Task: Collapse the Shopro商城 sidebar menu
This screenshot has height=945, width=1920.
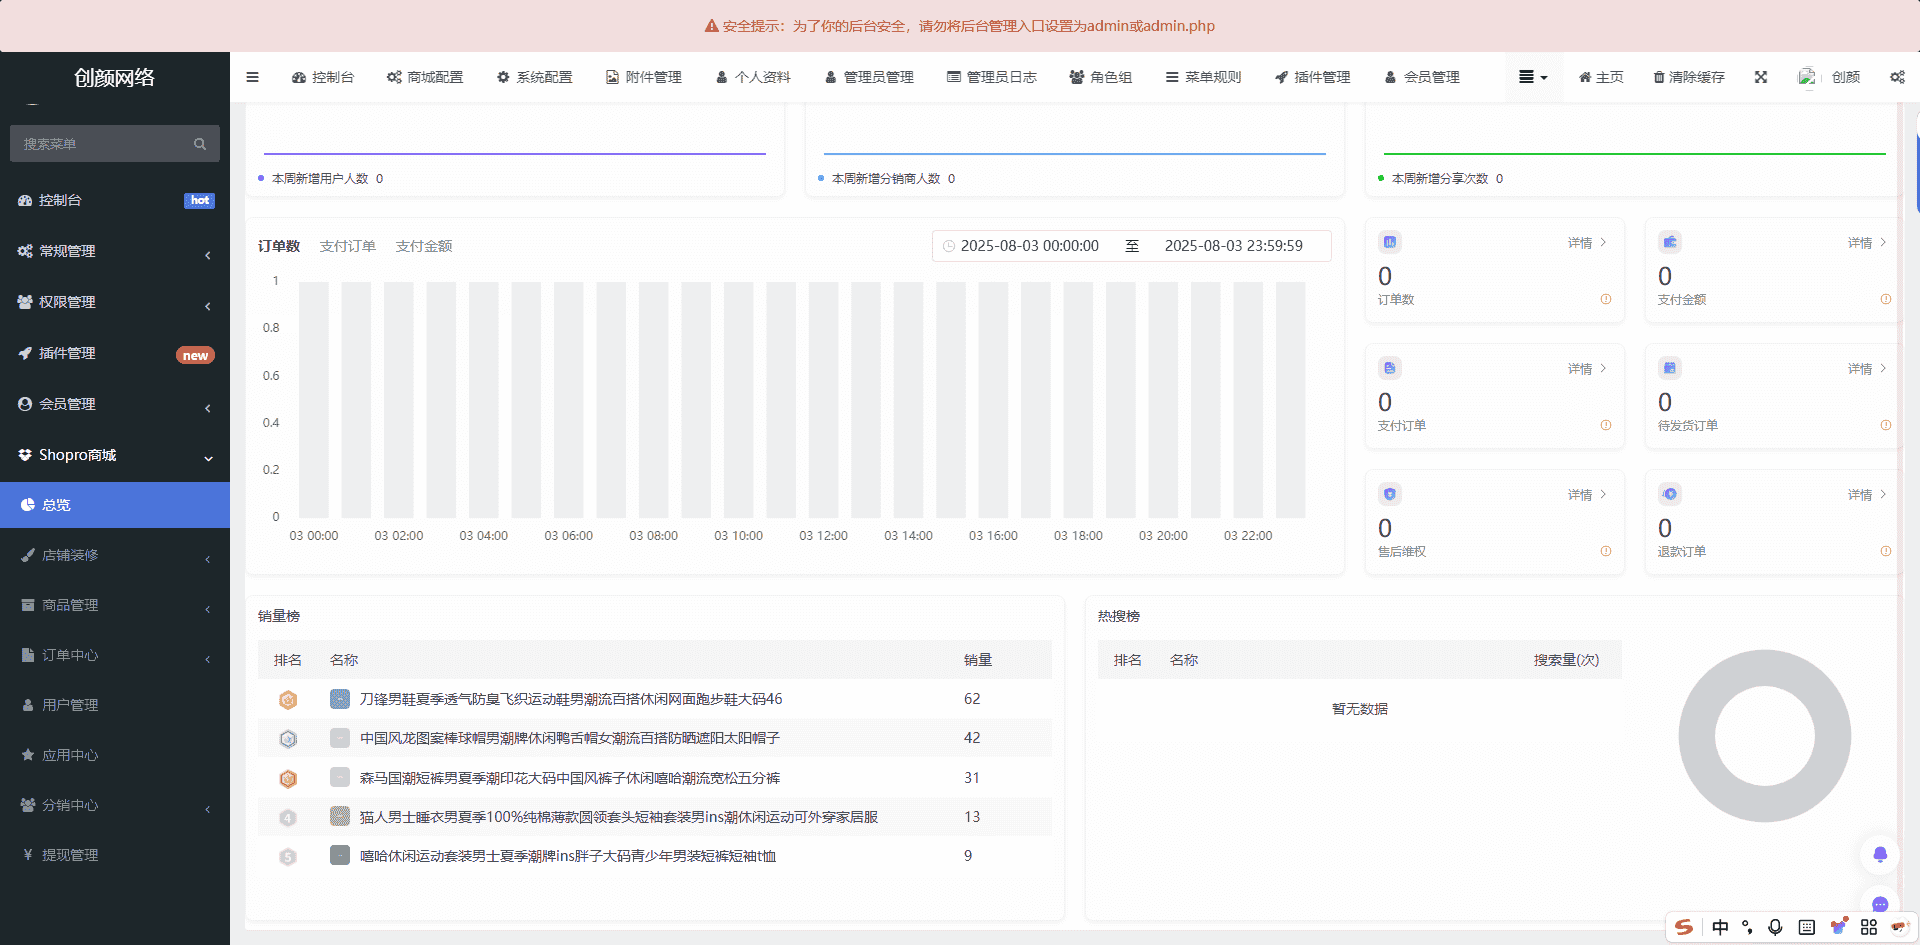Action: (114, 455)
